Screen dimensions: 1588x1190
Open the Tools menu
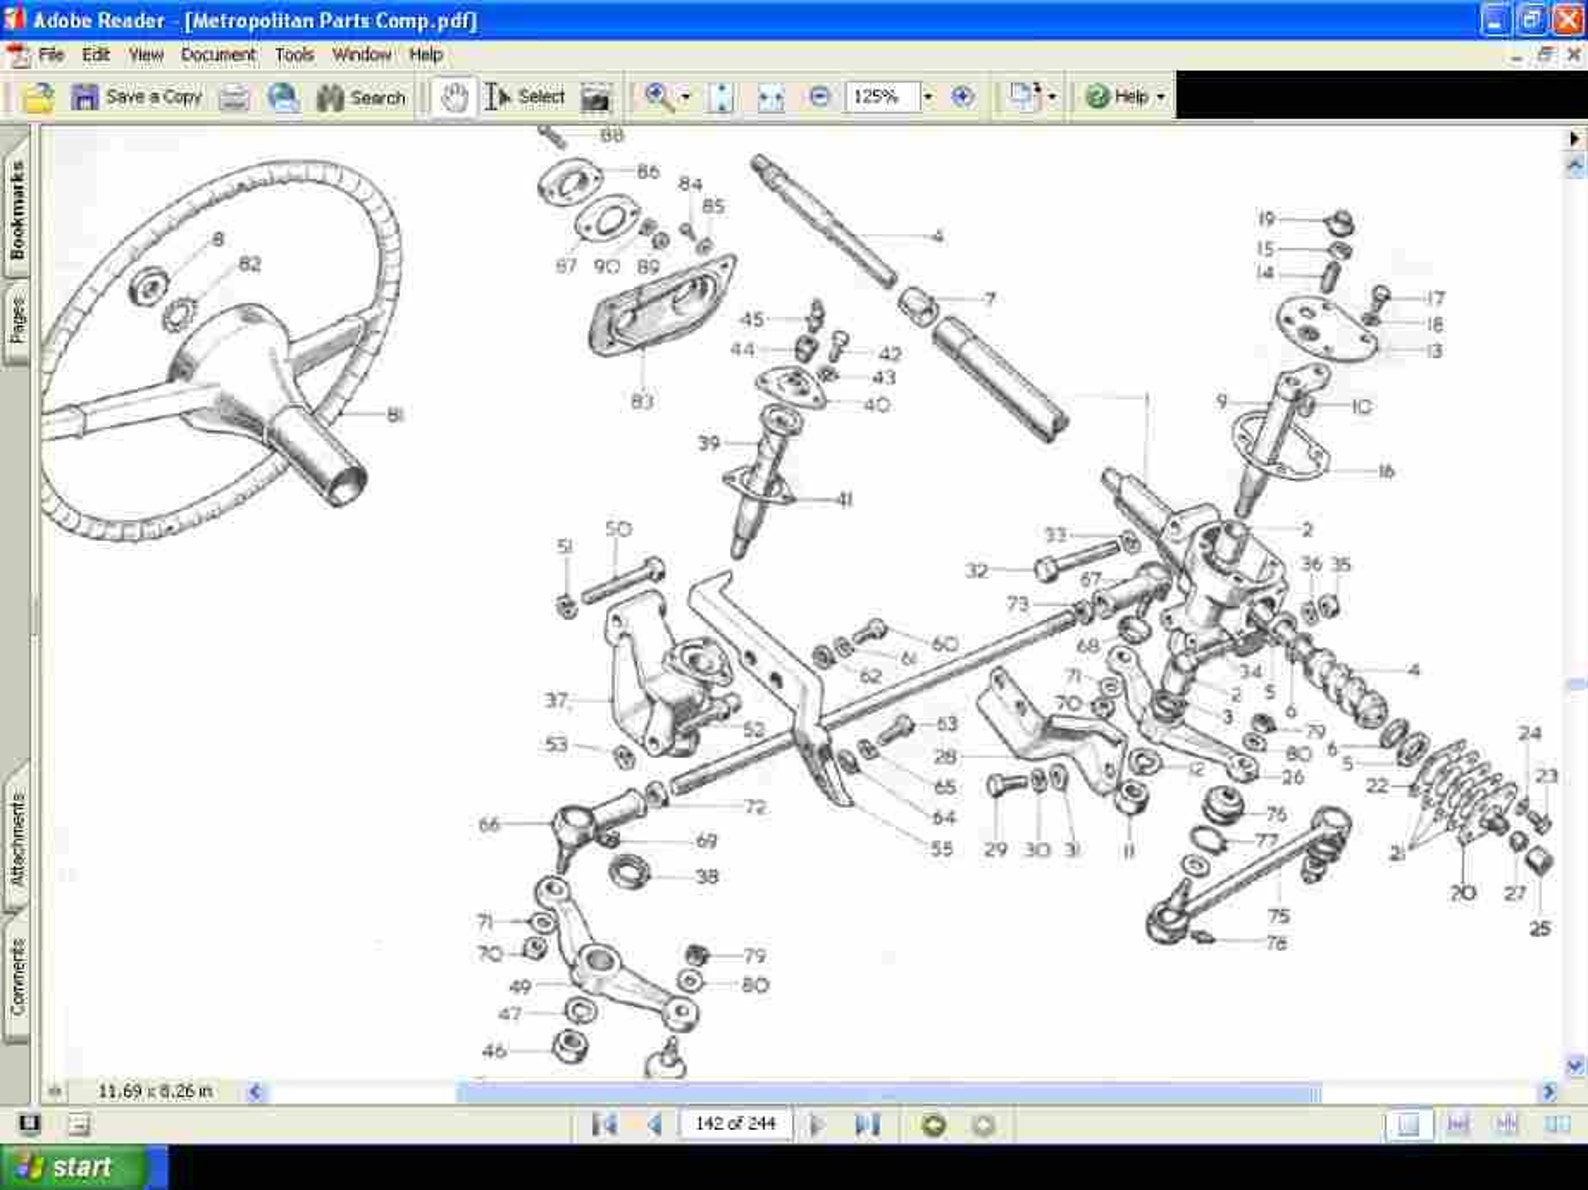click(x=294, y=55)
